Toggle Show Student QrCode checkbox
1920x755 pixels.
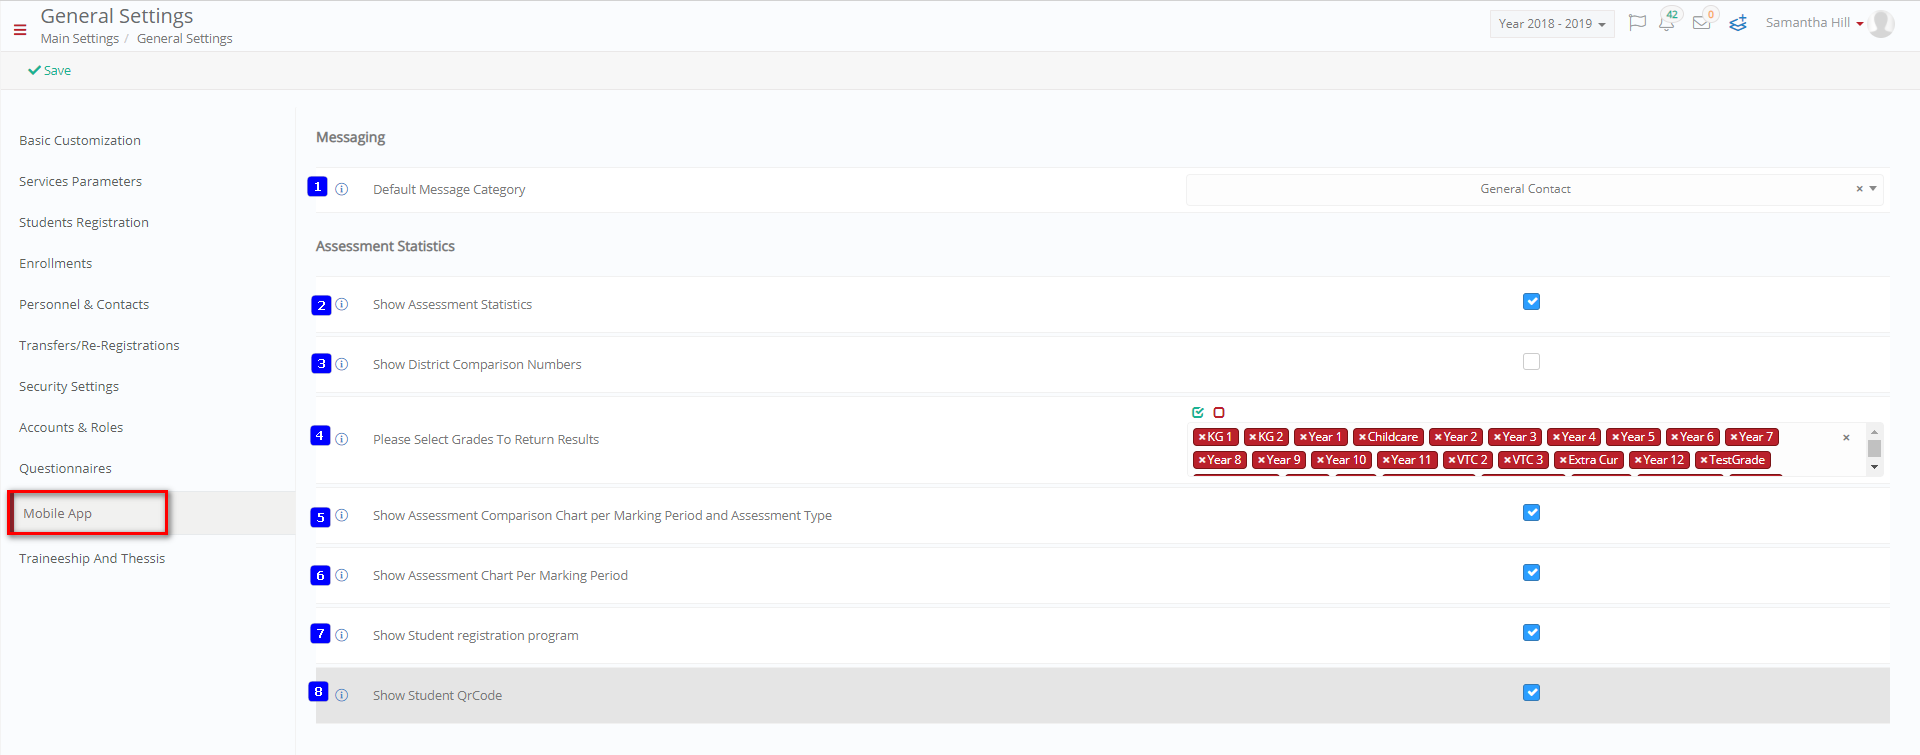1531,692
